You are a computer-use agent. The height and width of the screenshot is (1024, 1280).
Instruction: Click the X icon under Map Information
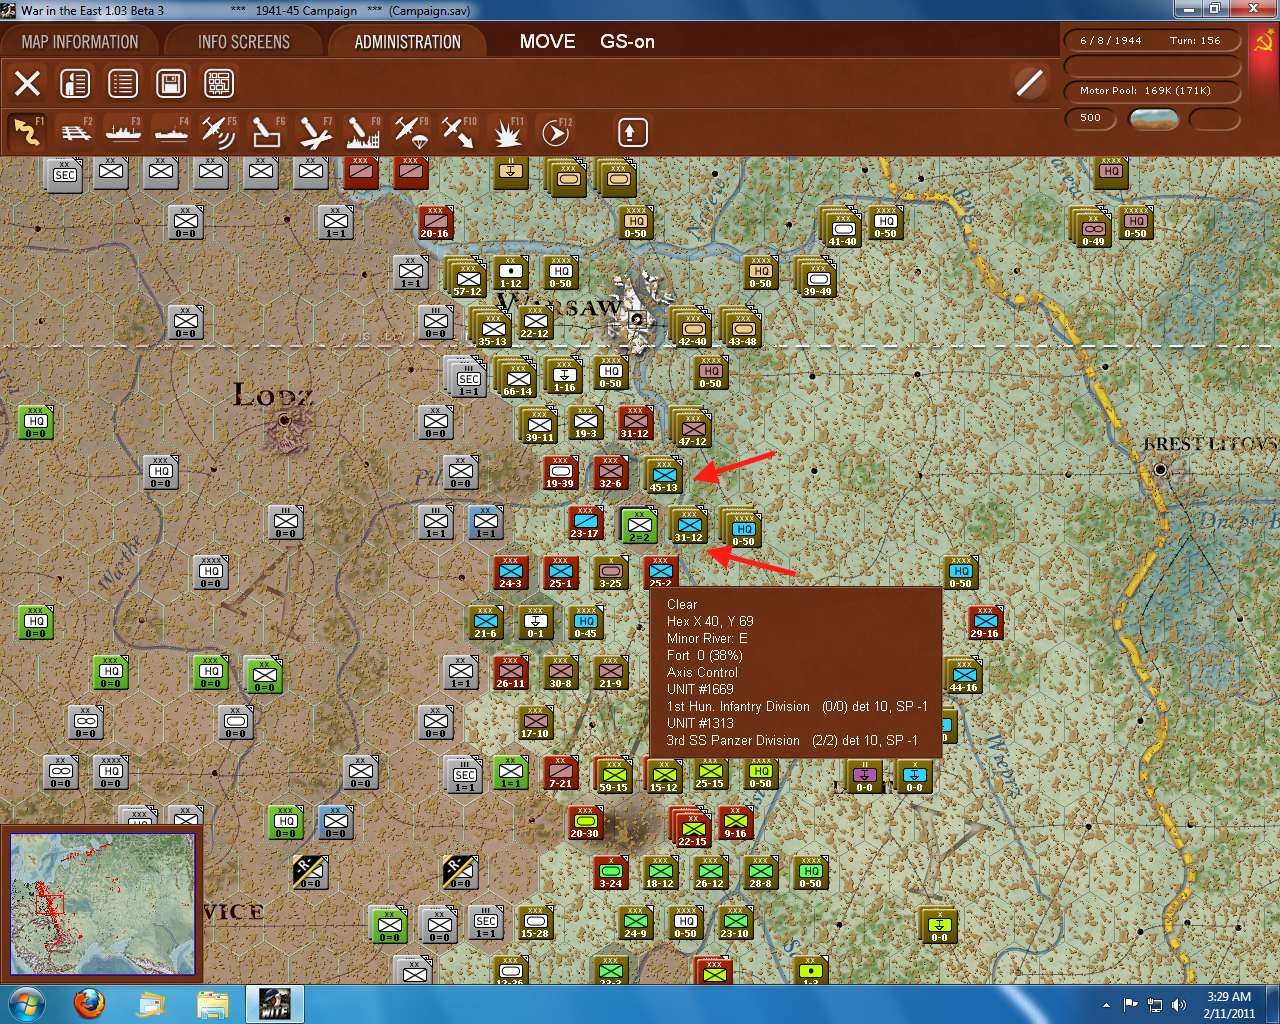[27, 83]
